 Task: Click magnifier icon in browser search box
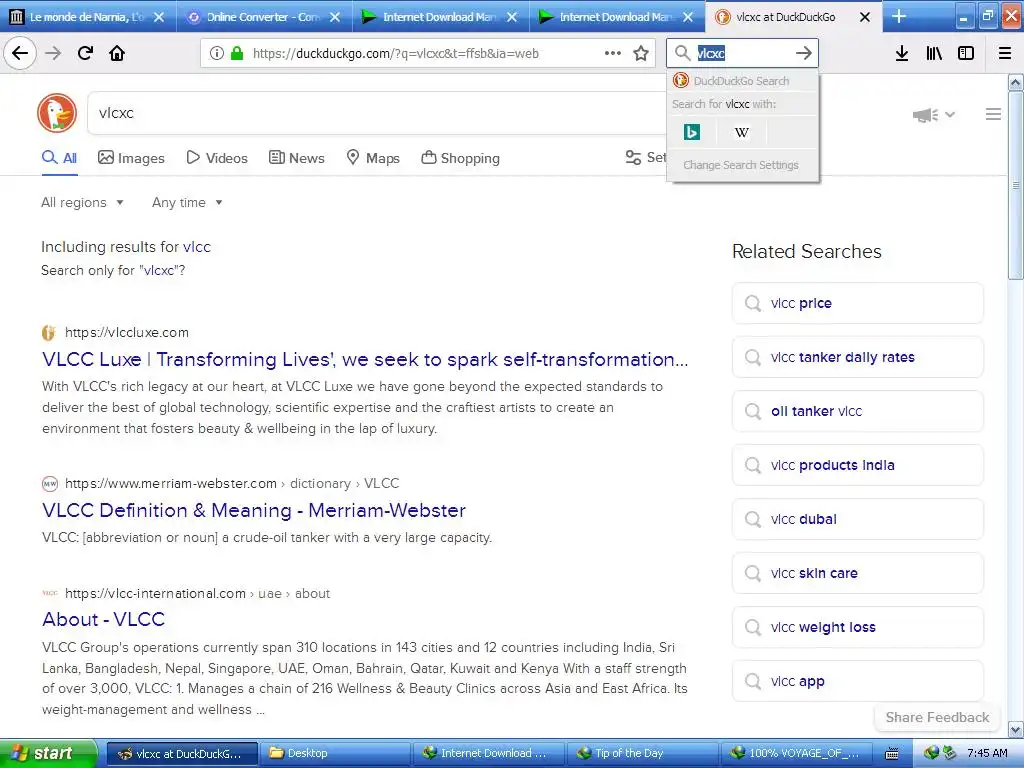point(682,53)
